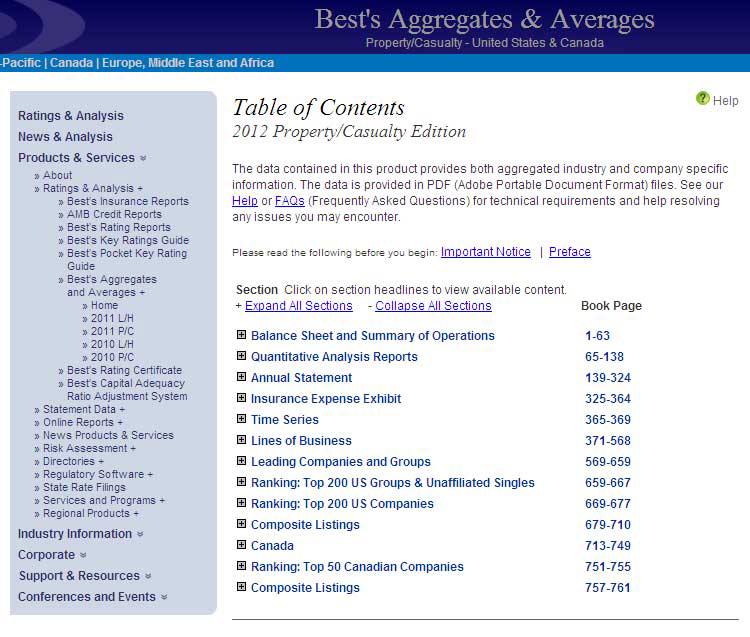The height and width of the screenshot is (637, 750).
Task: Open the Insurance Expense Exhibit section
Action: click(326, 399)
